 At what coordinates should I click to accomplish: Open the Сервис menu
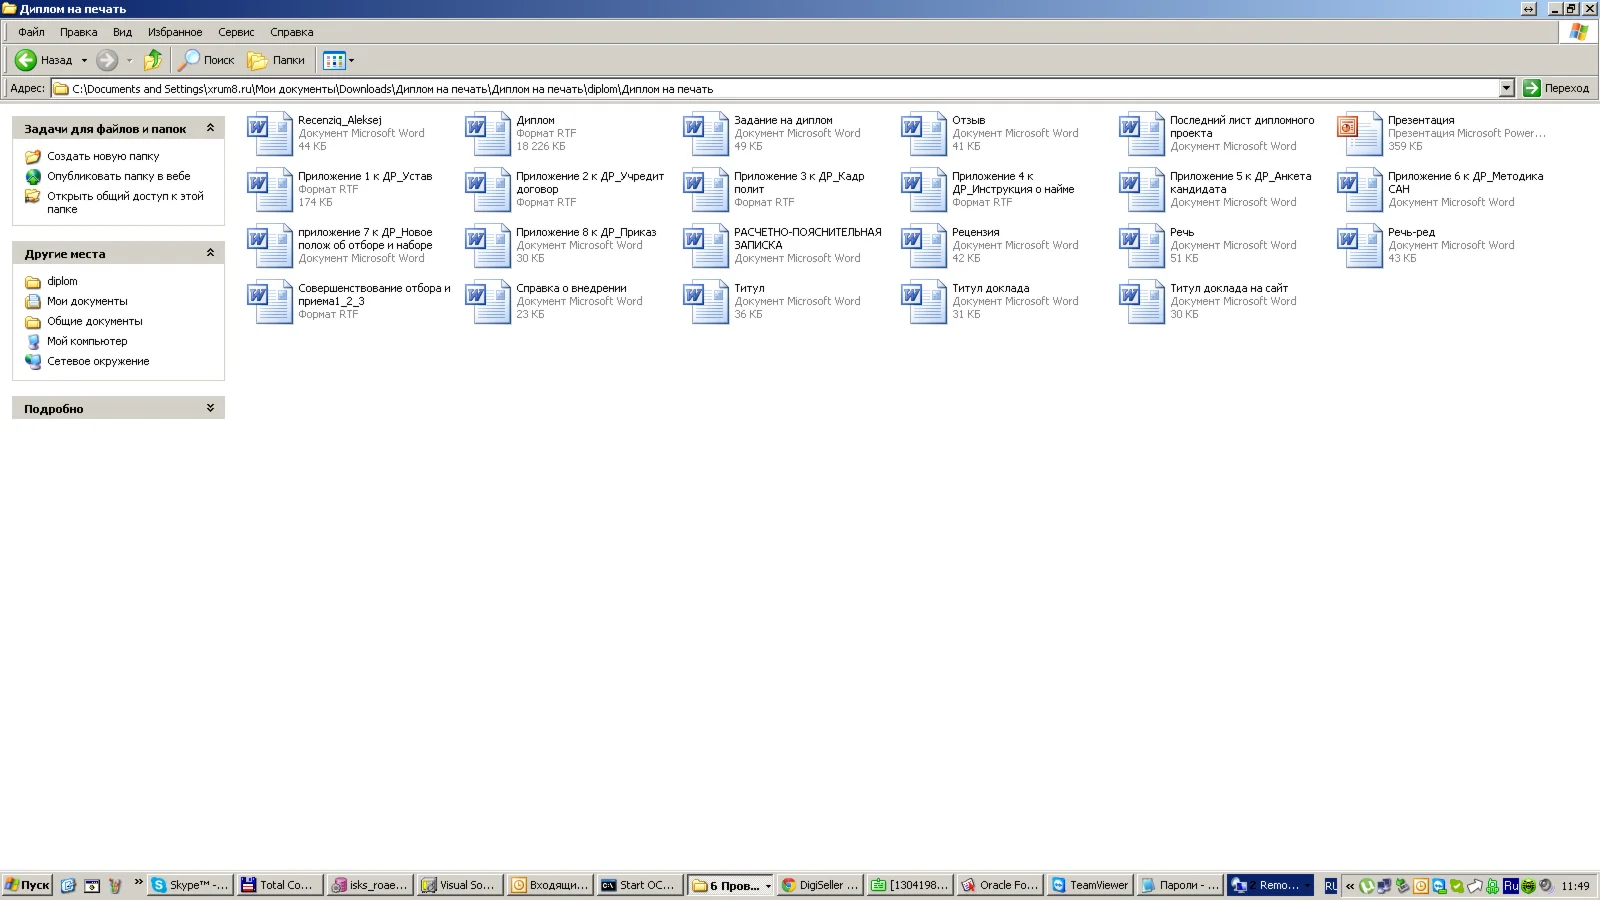tap(236, 32)
